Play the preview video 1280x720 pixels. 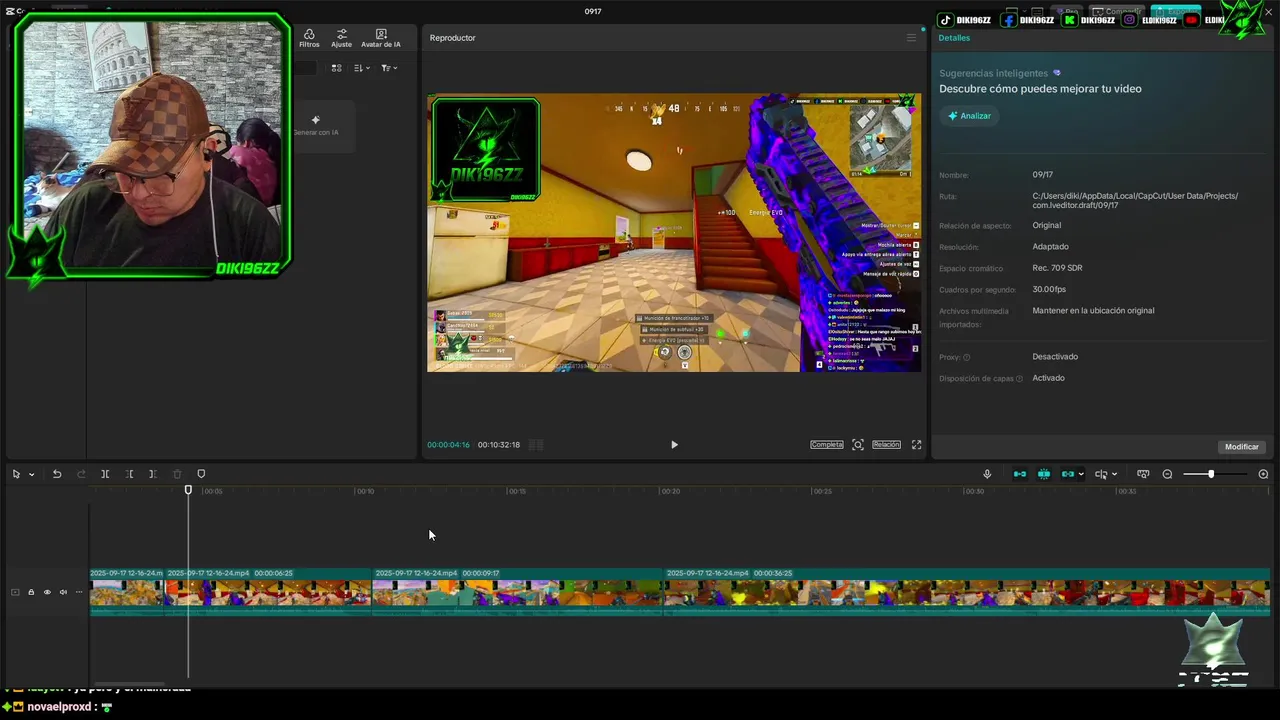tap(674, 445)
